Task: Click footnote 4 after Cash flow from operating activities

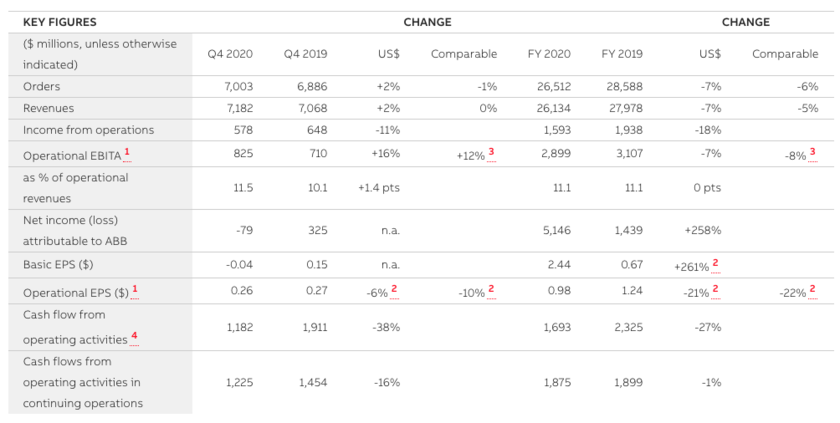Action: (134, 337)
